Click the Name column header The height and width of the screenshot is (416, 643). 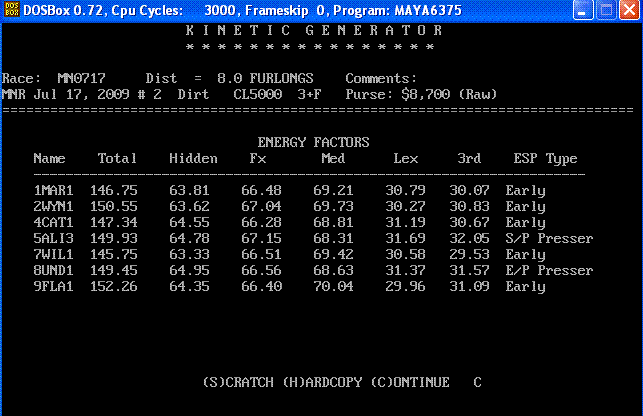49,158
